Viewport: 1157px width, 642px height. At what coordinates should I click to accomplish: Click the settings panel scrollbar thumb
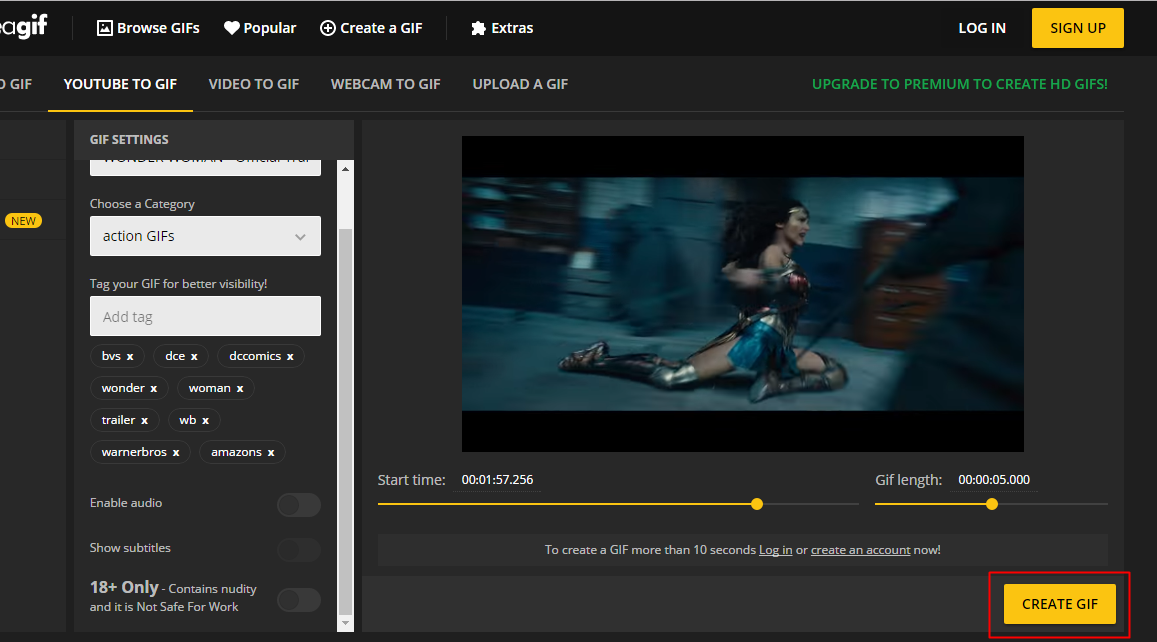tap(345, 421)
